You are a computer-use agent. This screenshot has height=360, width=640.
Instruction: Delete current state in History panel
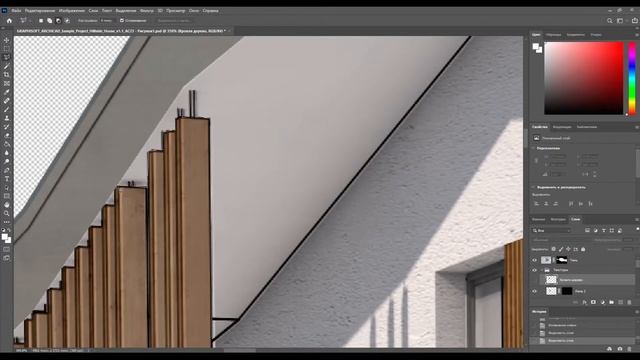[629, 349]
